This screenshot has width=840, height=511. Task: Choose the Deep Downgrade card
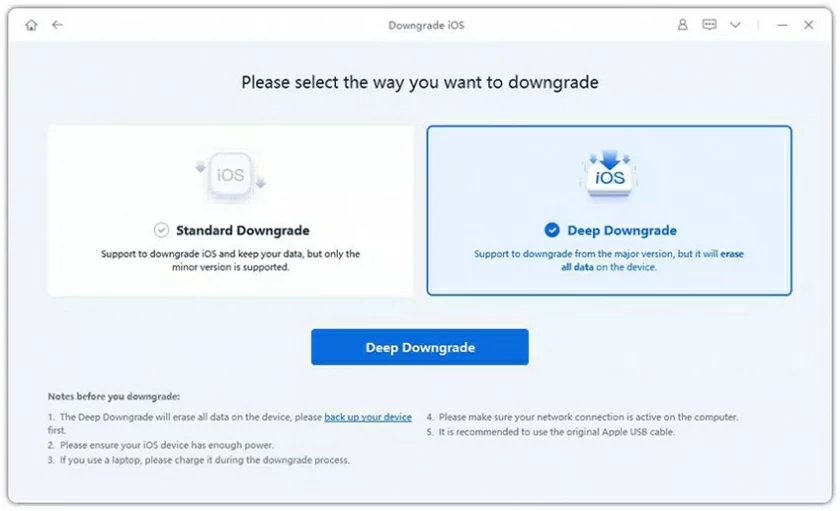[x=609, y=211]
